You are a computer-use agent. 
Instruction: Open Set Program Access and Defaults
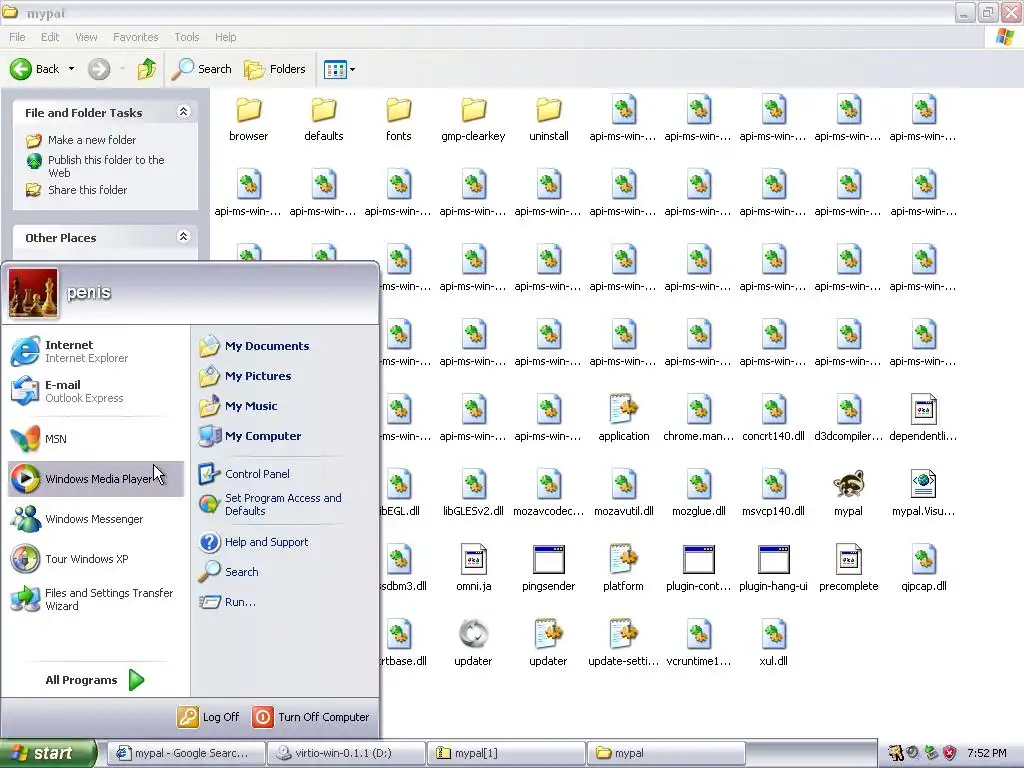(x=270, y=504)
